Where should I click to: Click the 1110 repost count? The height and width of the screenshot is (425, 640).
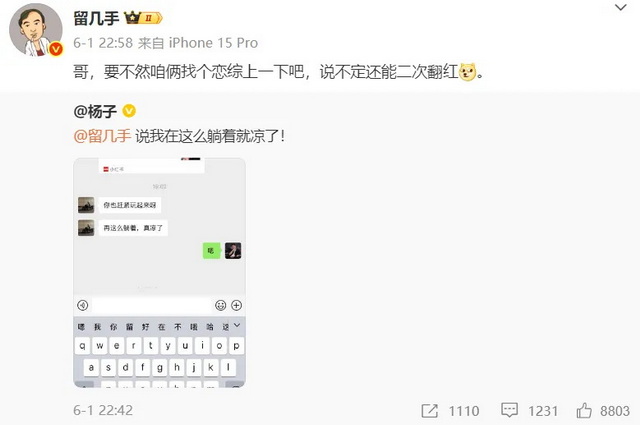coord(464,411)
